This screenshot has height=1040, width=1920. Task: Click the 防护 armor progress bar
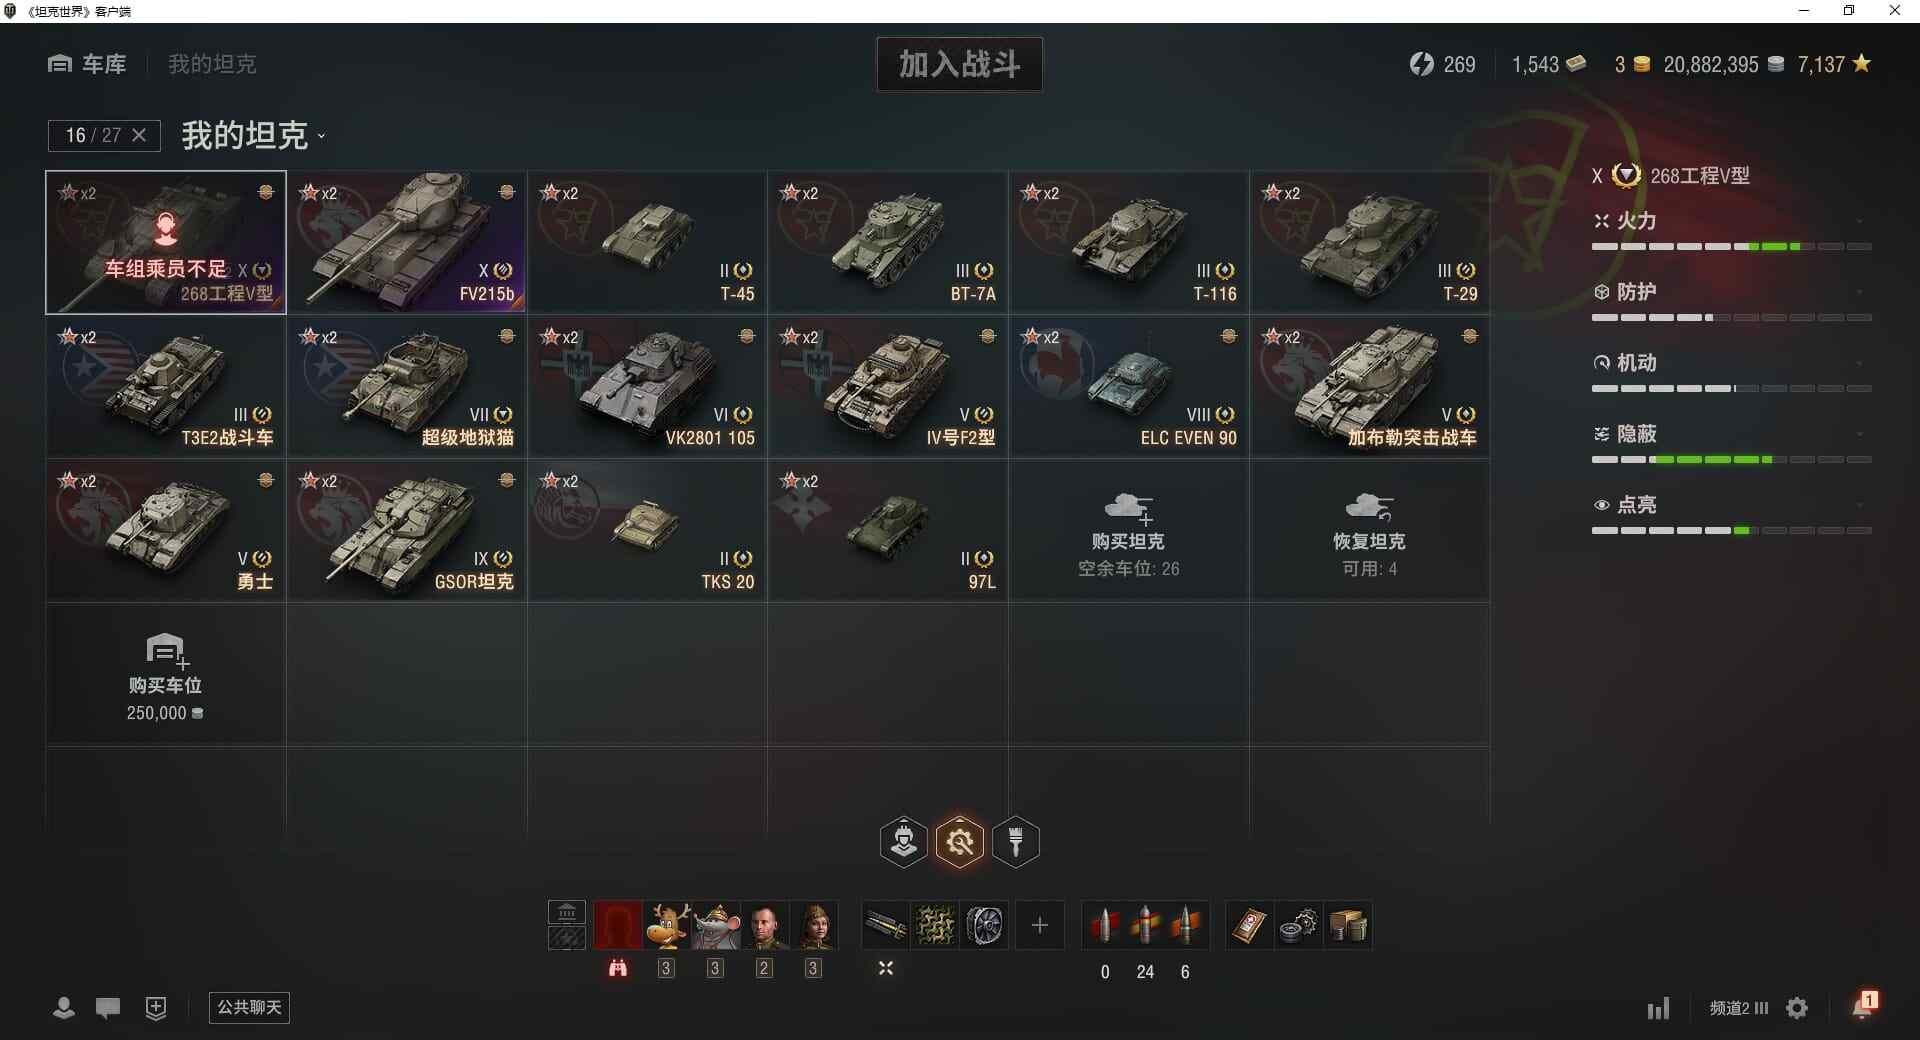pyautogui.click(x=1731, y=317)
